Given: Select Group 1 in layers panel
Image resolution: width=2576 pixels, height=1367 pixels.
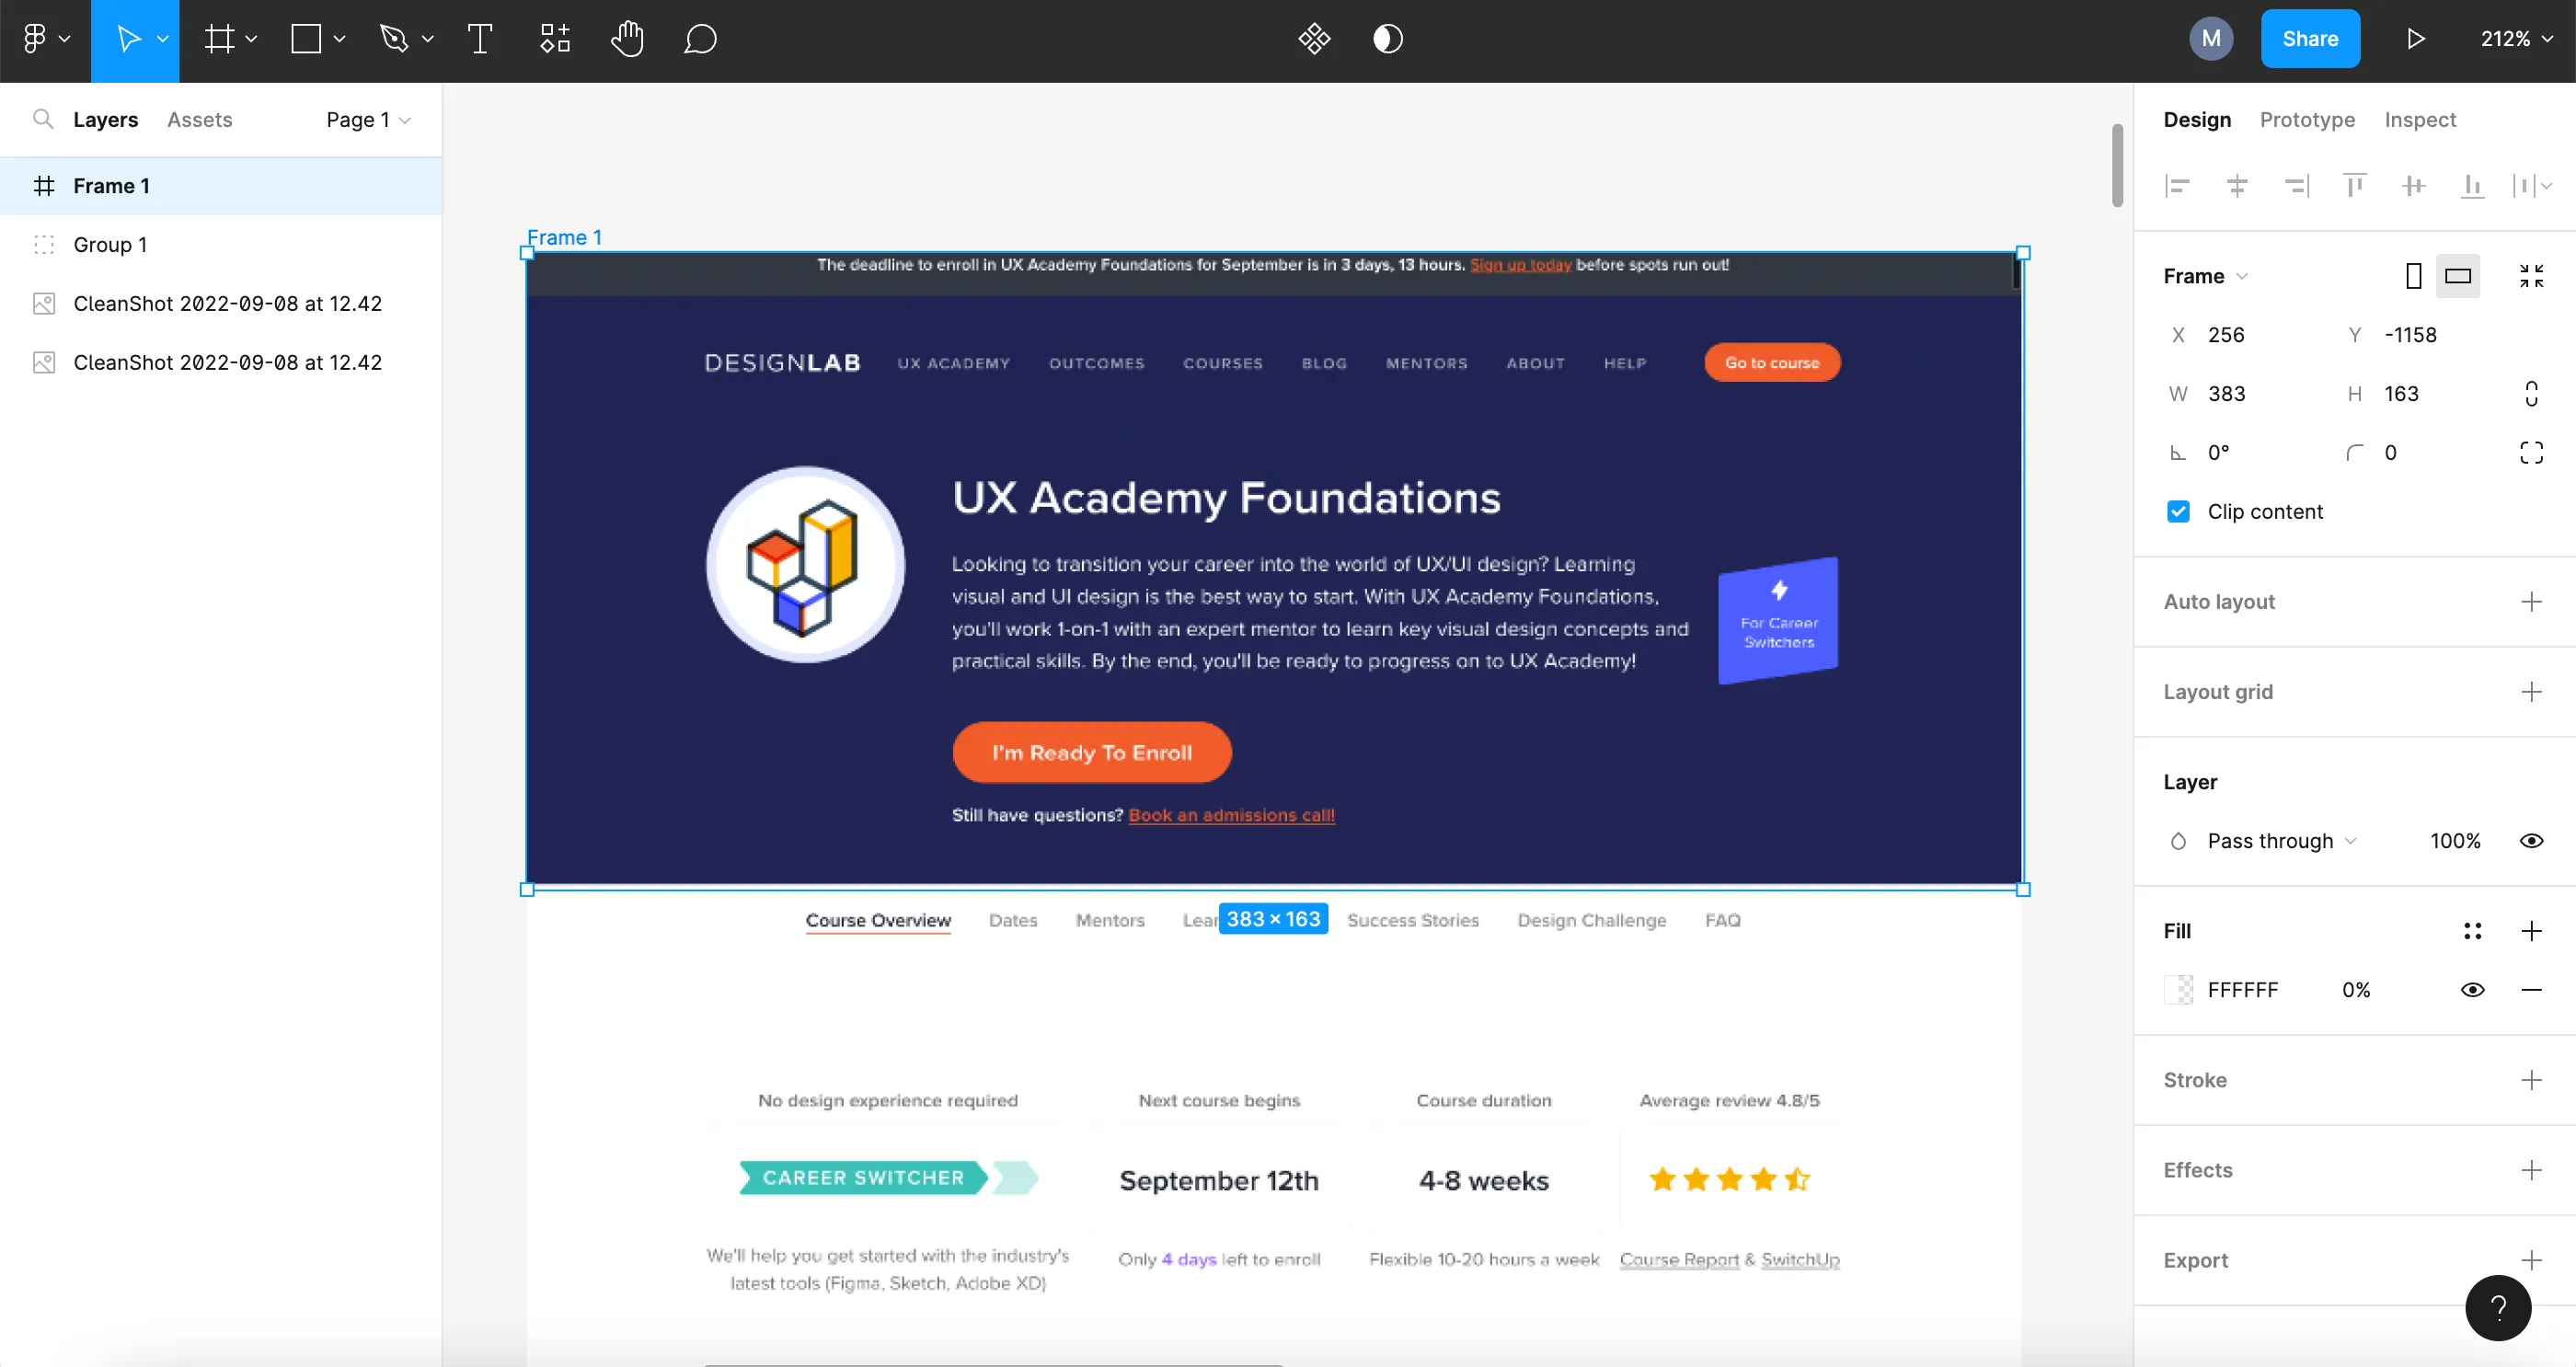Looking at the screenshot, I should pyautogui.click(x=109, y=244).
